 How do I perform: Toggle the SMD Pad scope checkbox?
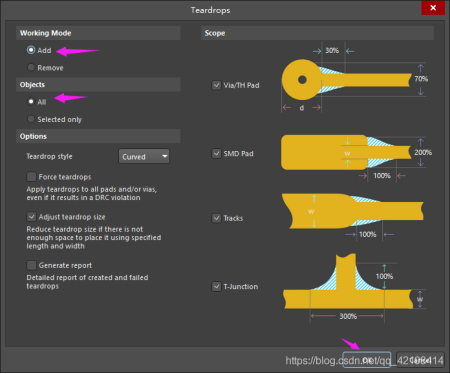pos(217,153)
